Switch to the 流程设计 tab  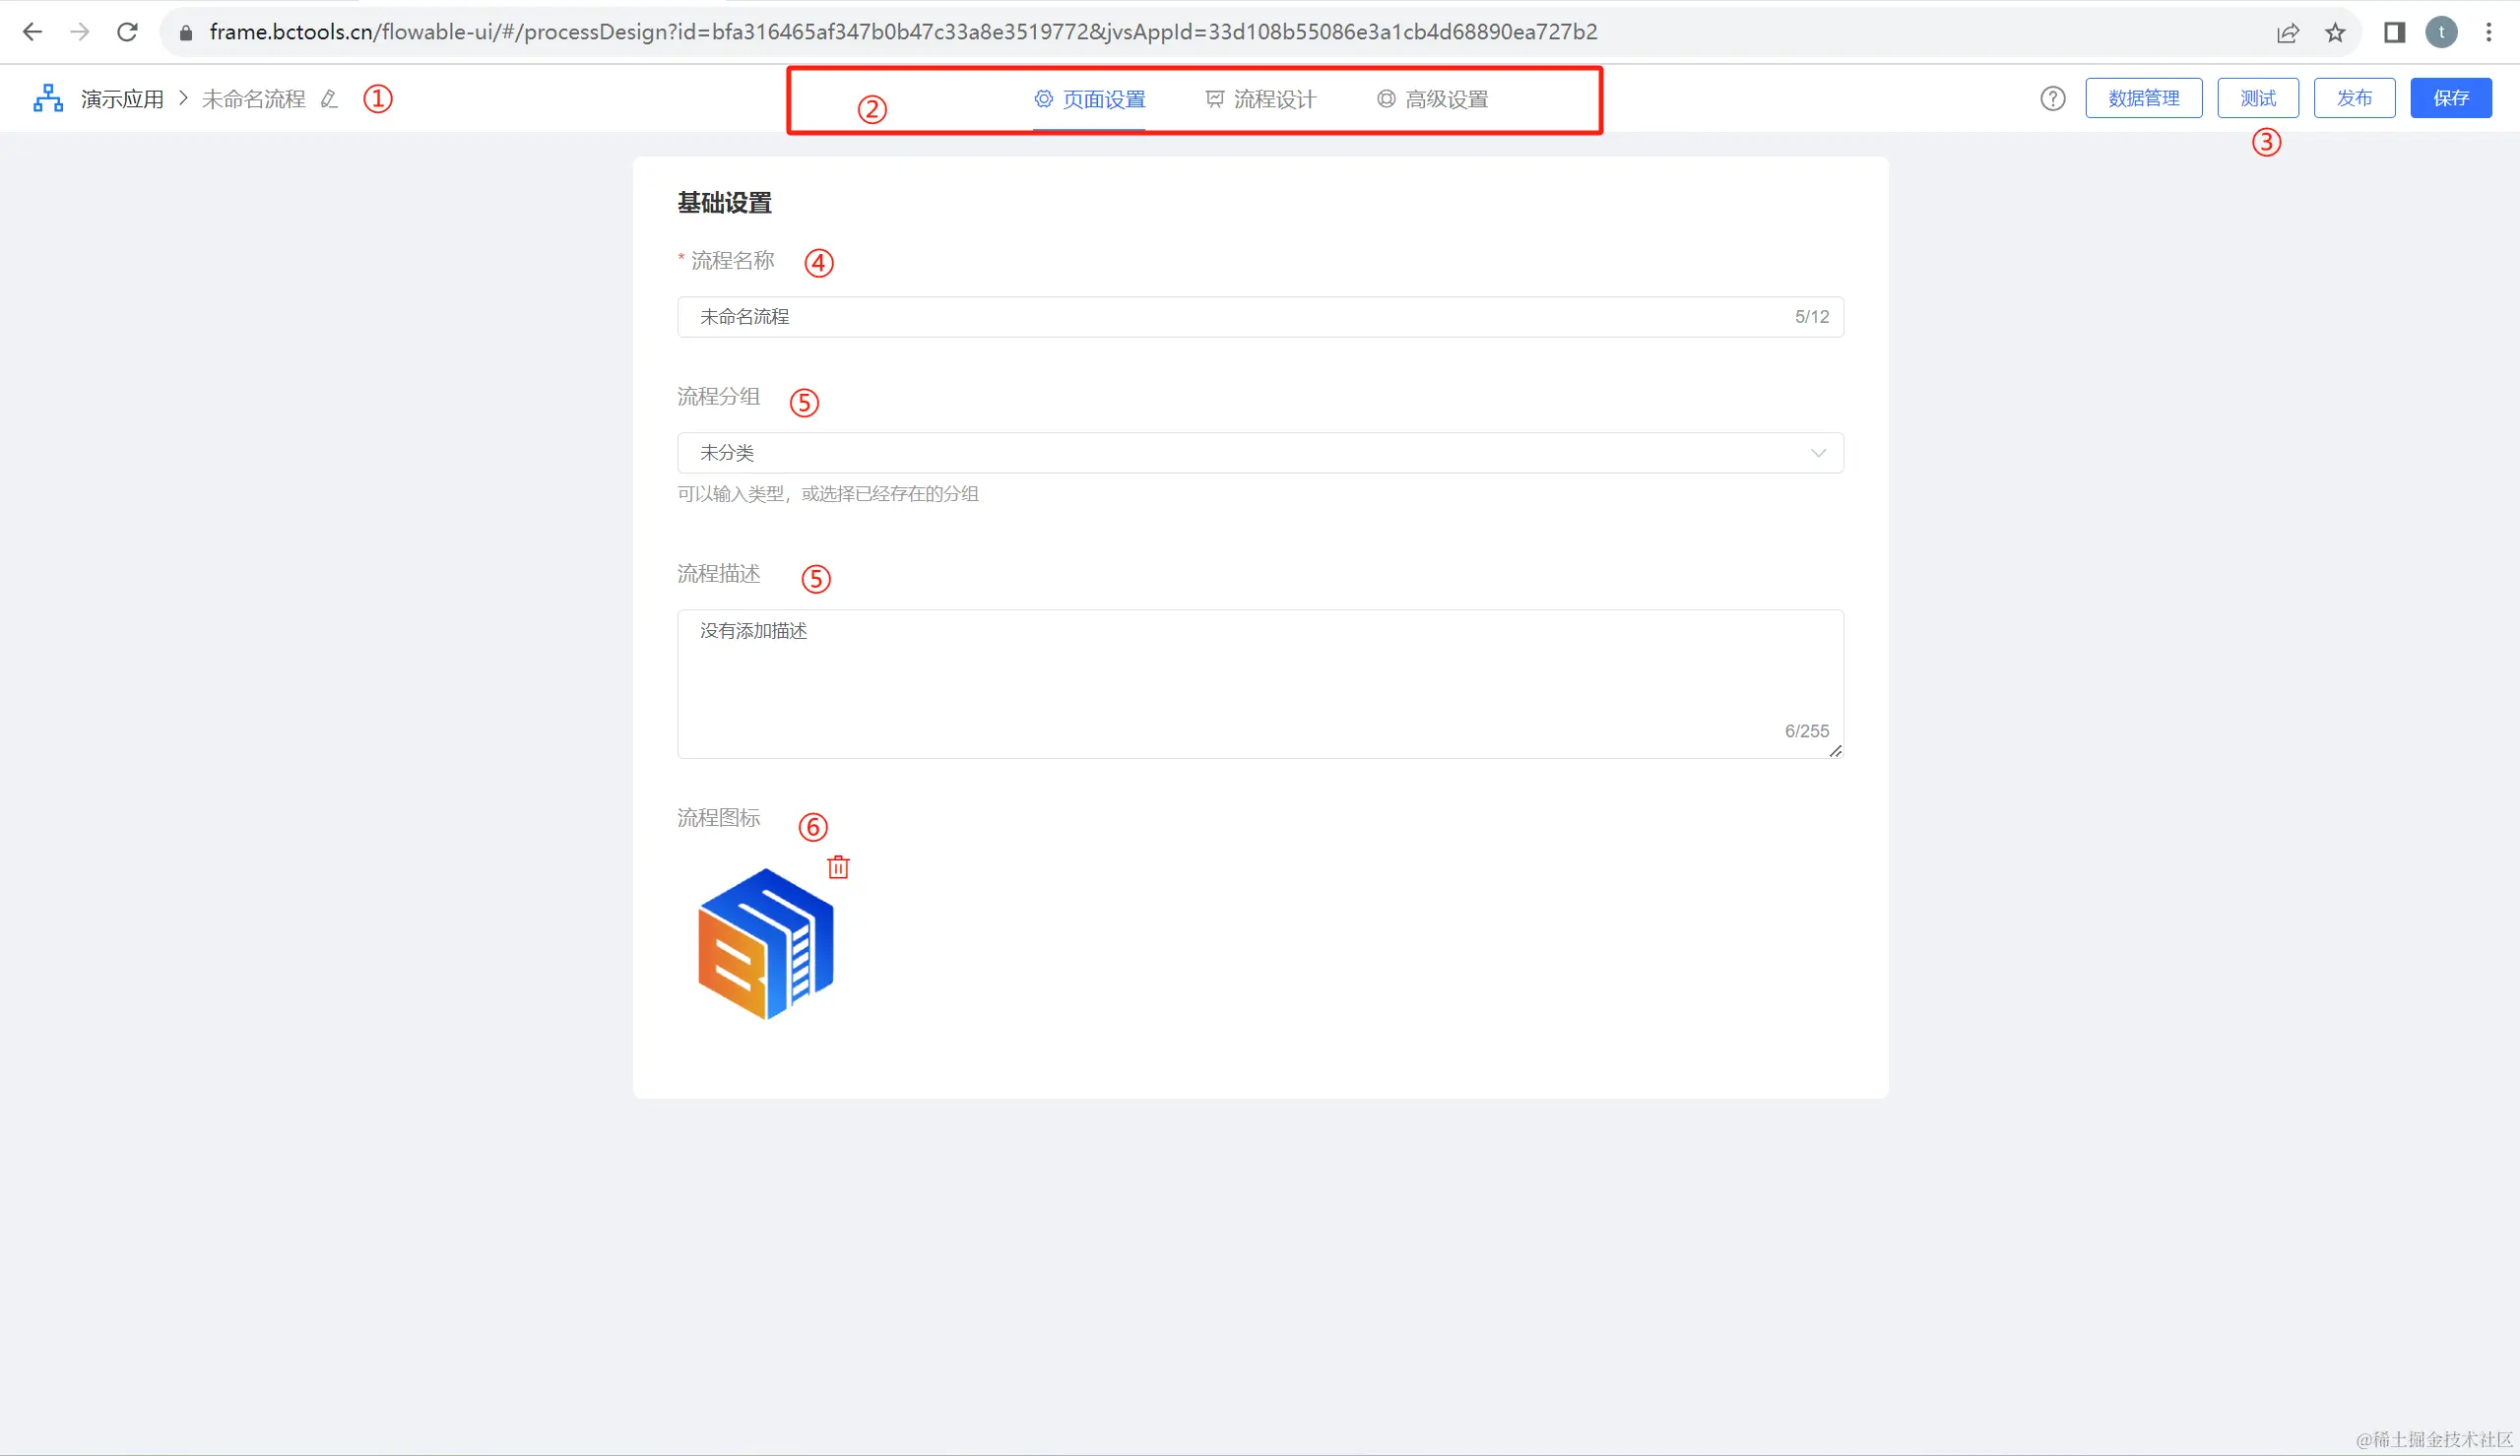click(1261, 99)
